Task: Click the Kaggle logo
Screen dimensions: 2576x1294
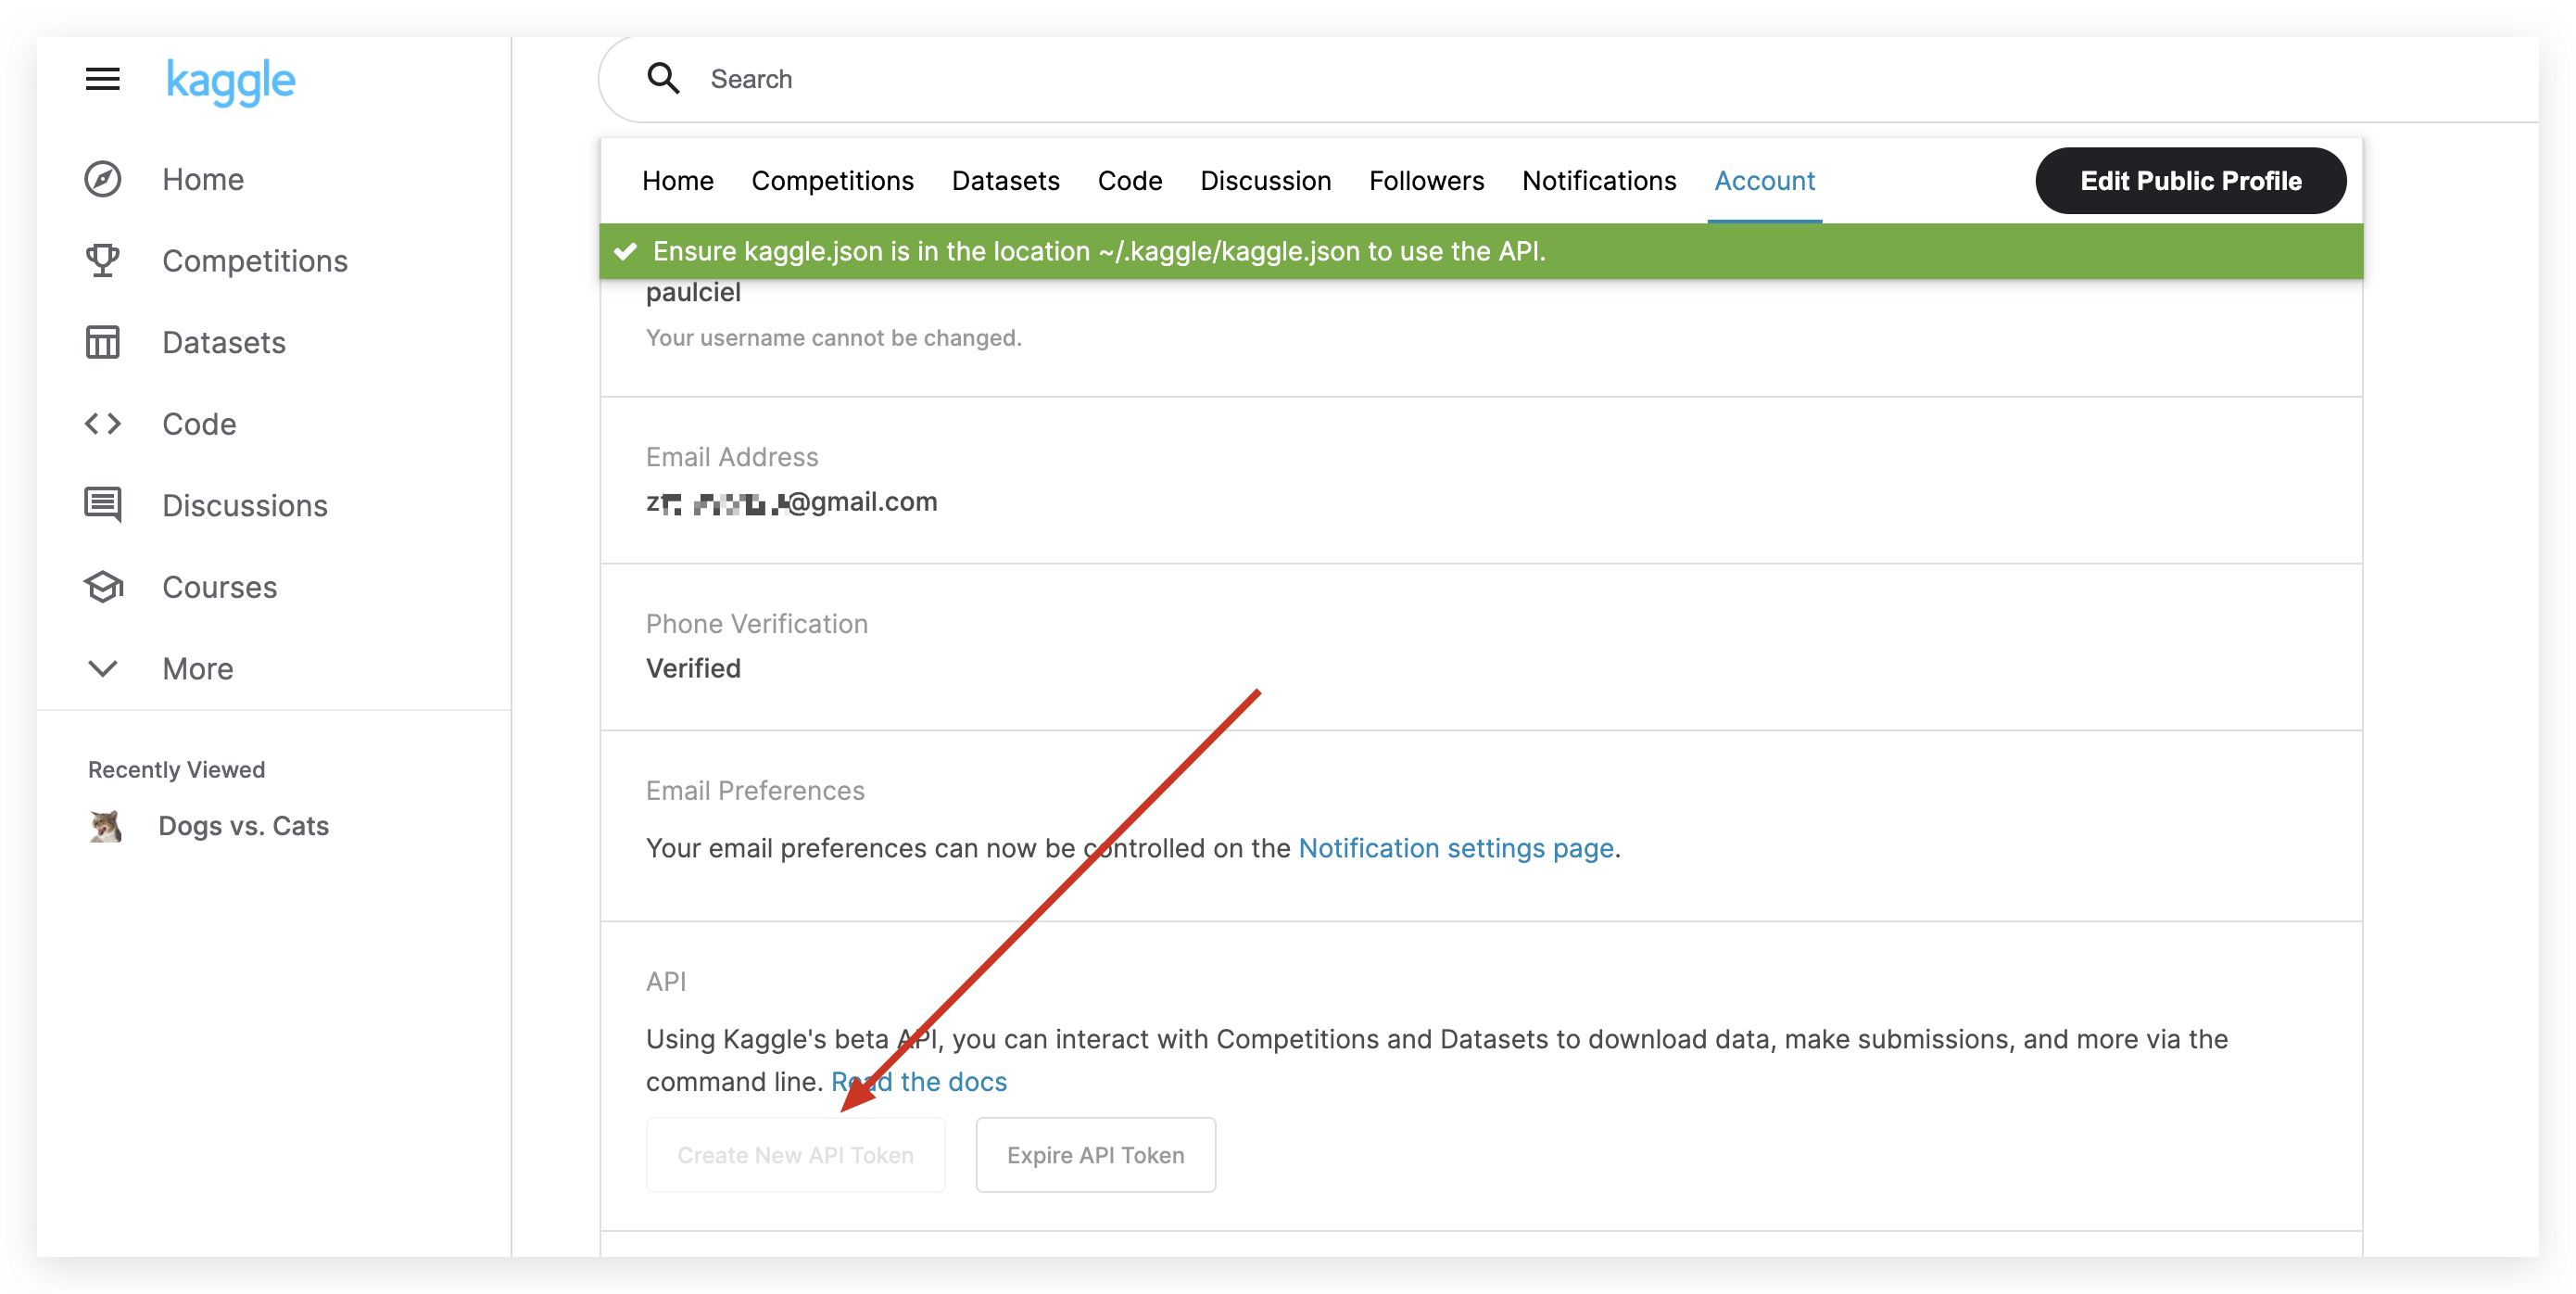Action: (x=230, y=81)
